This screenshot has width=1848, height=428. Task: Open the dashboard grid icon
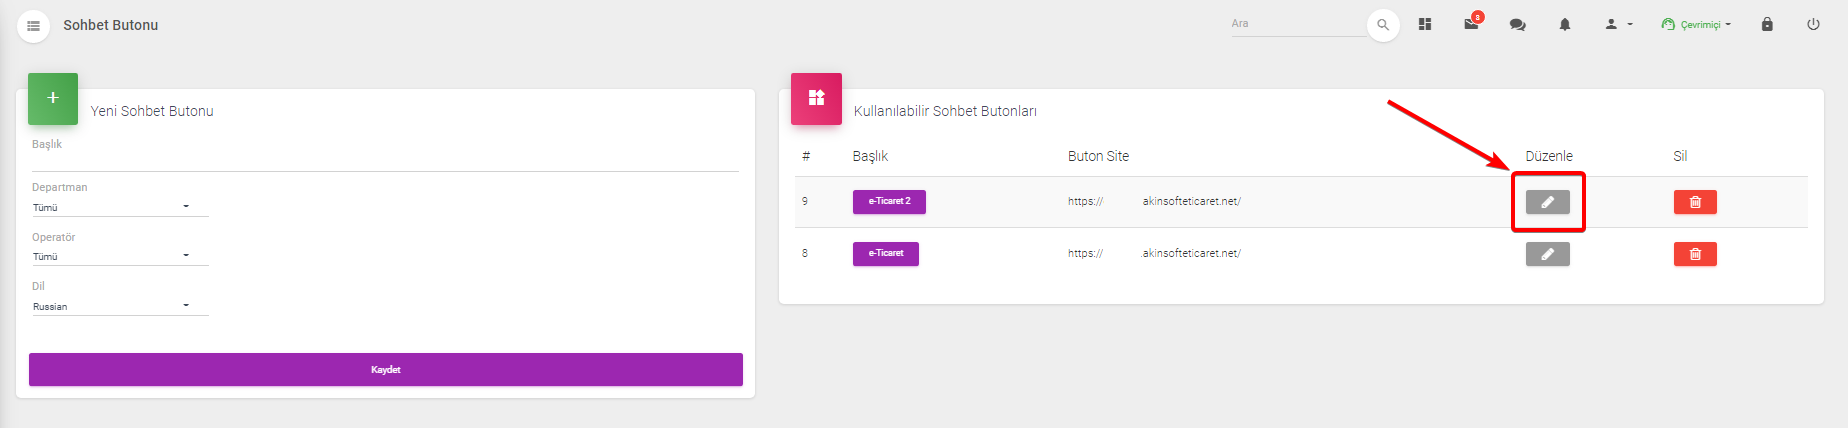tap(1425, 24)
